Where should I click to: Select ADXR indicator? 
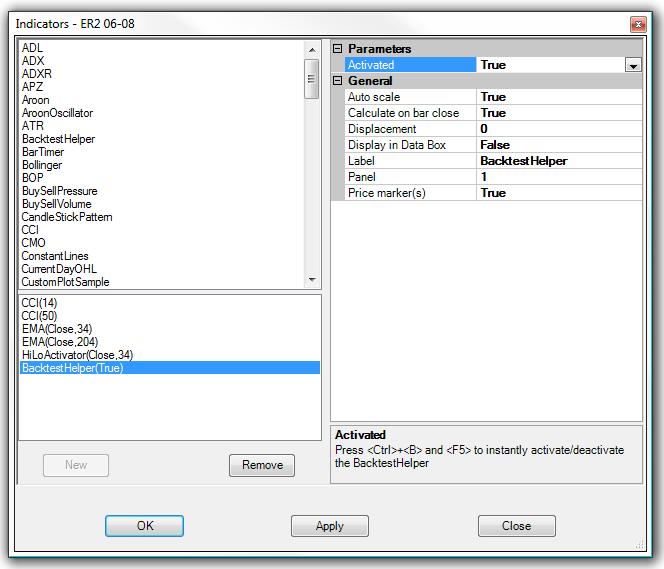[x=37, y=74]
